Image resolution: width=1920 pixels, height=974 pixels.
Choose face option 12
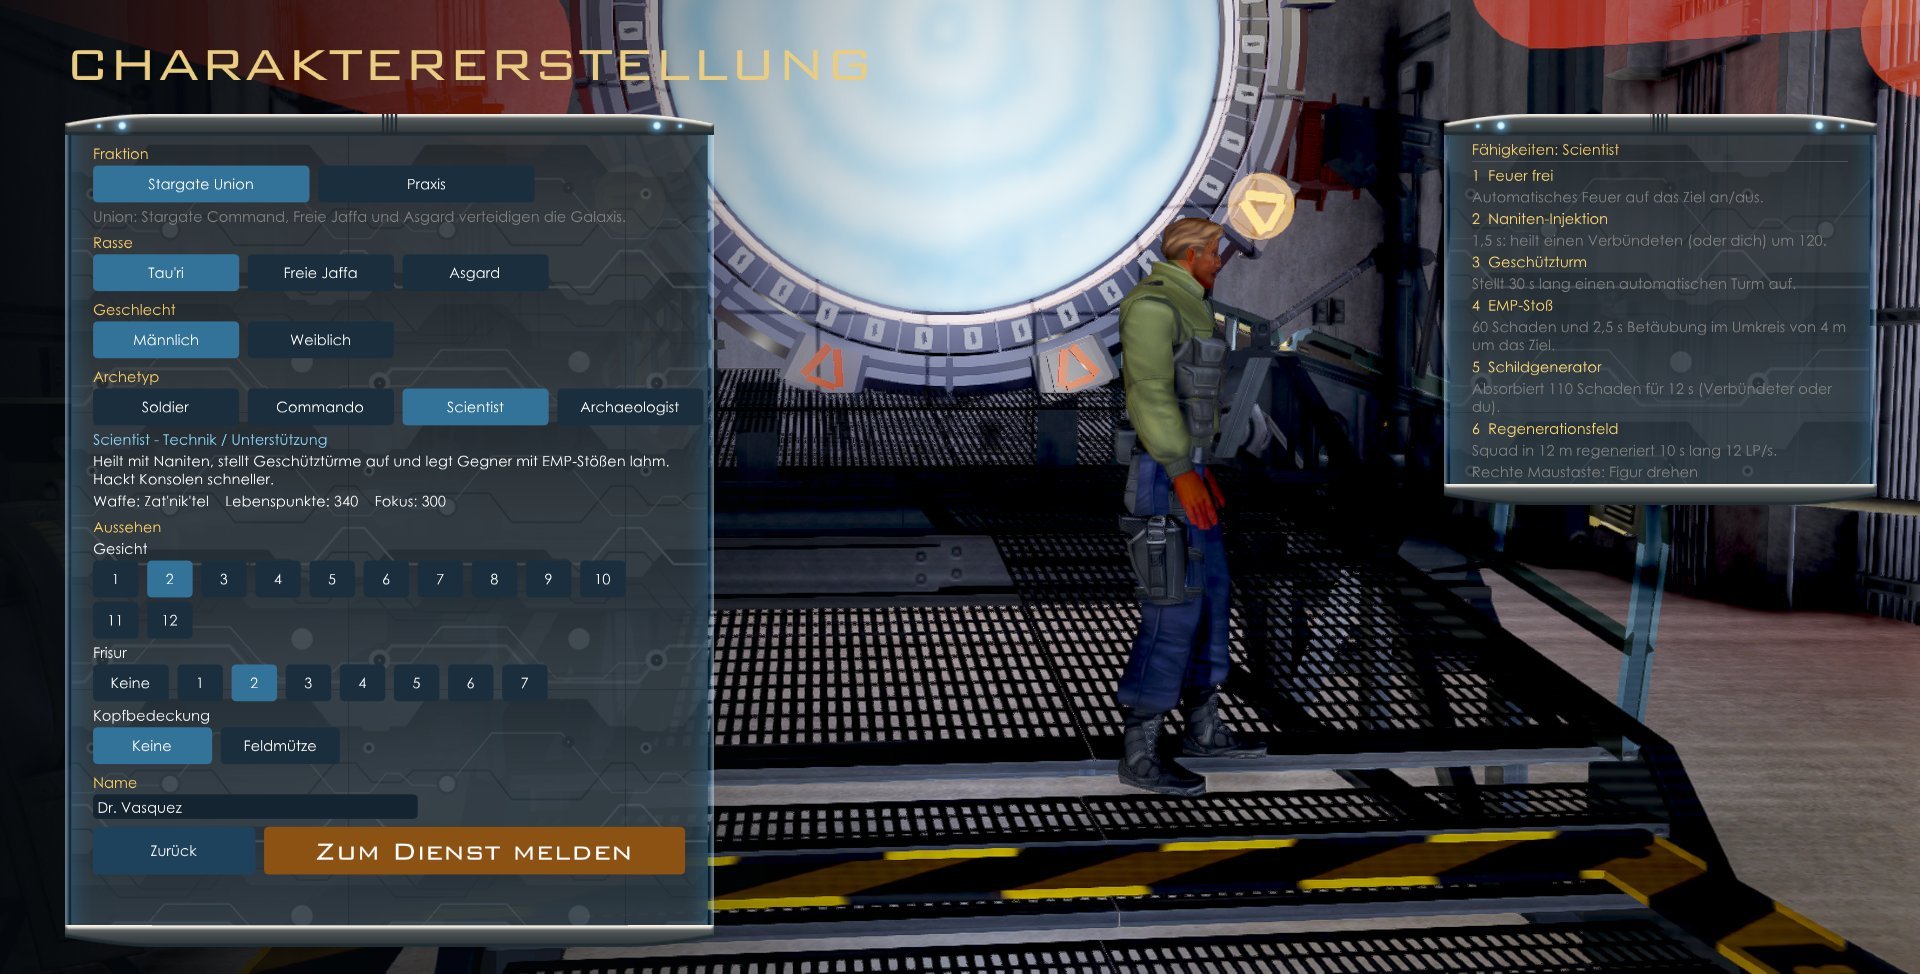tap(170, 620)
